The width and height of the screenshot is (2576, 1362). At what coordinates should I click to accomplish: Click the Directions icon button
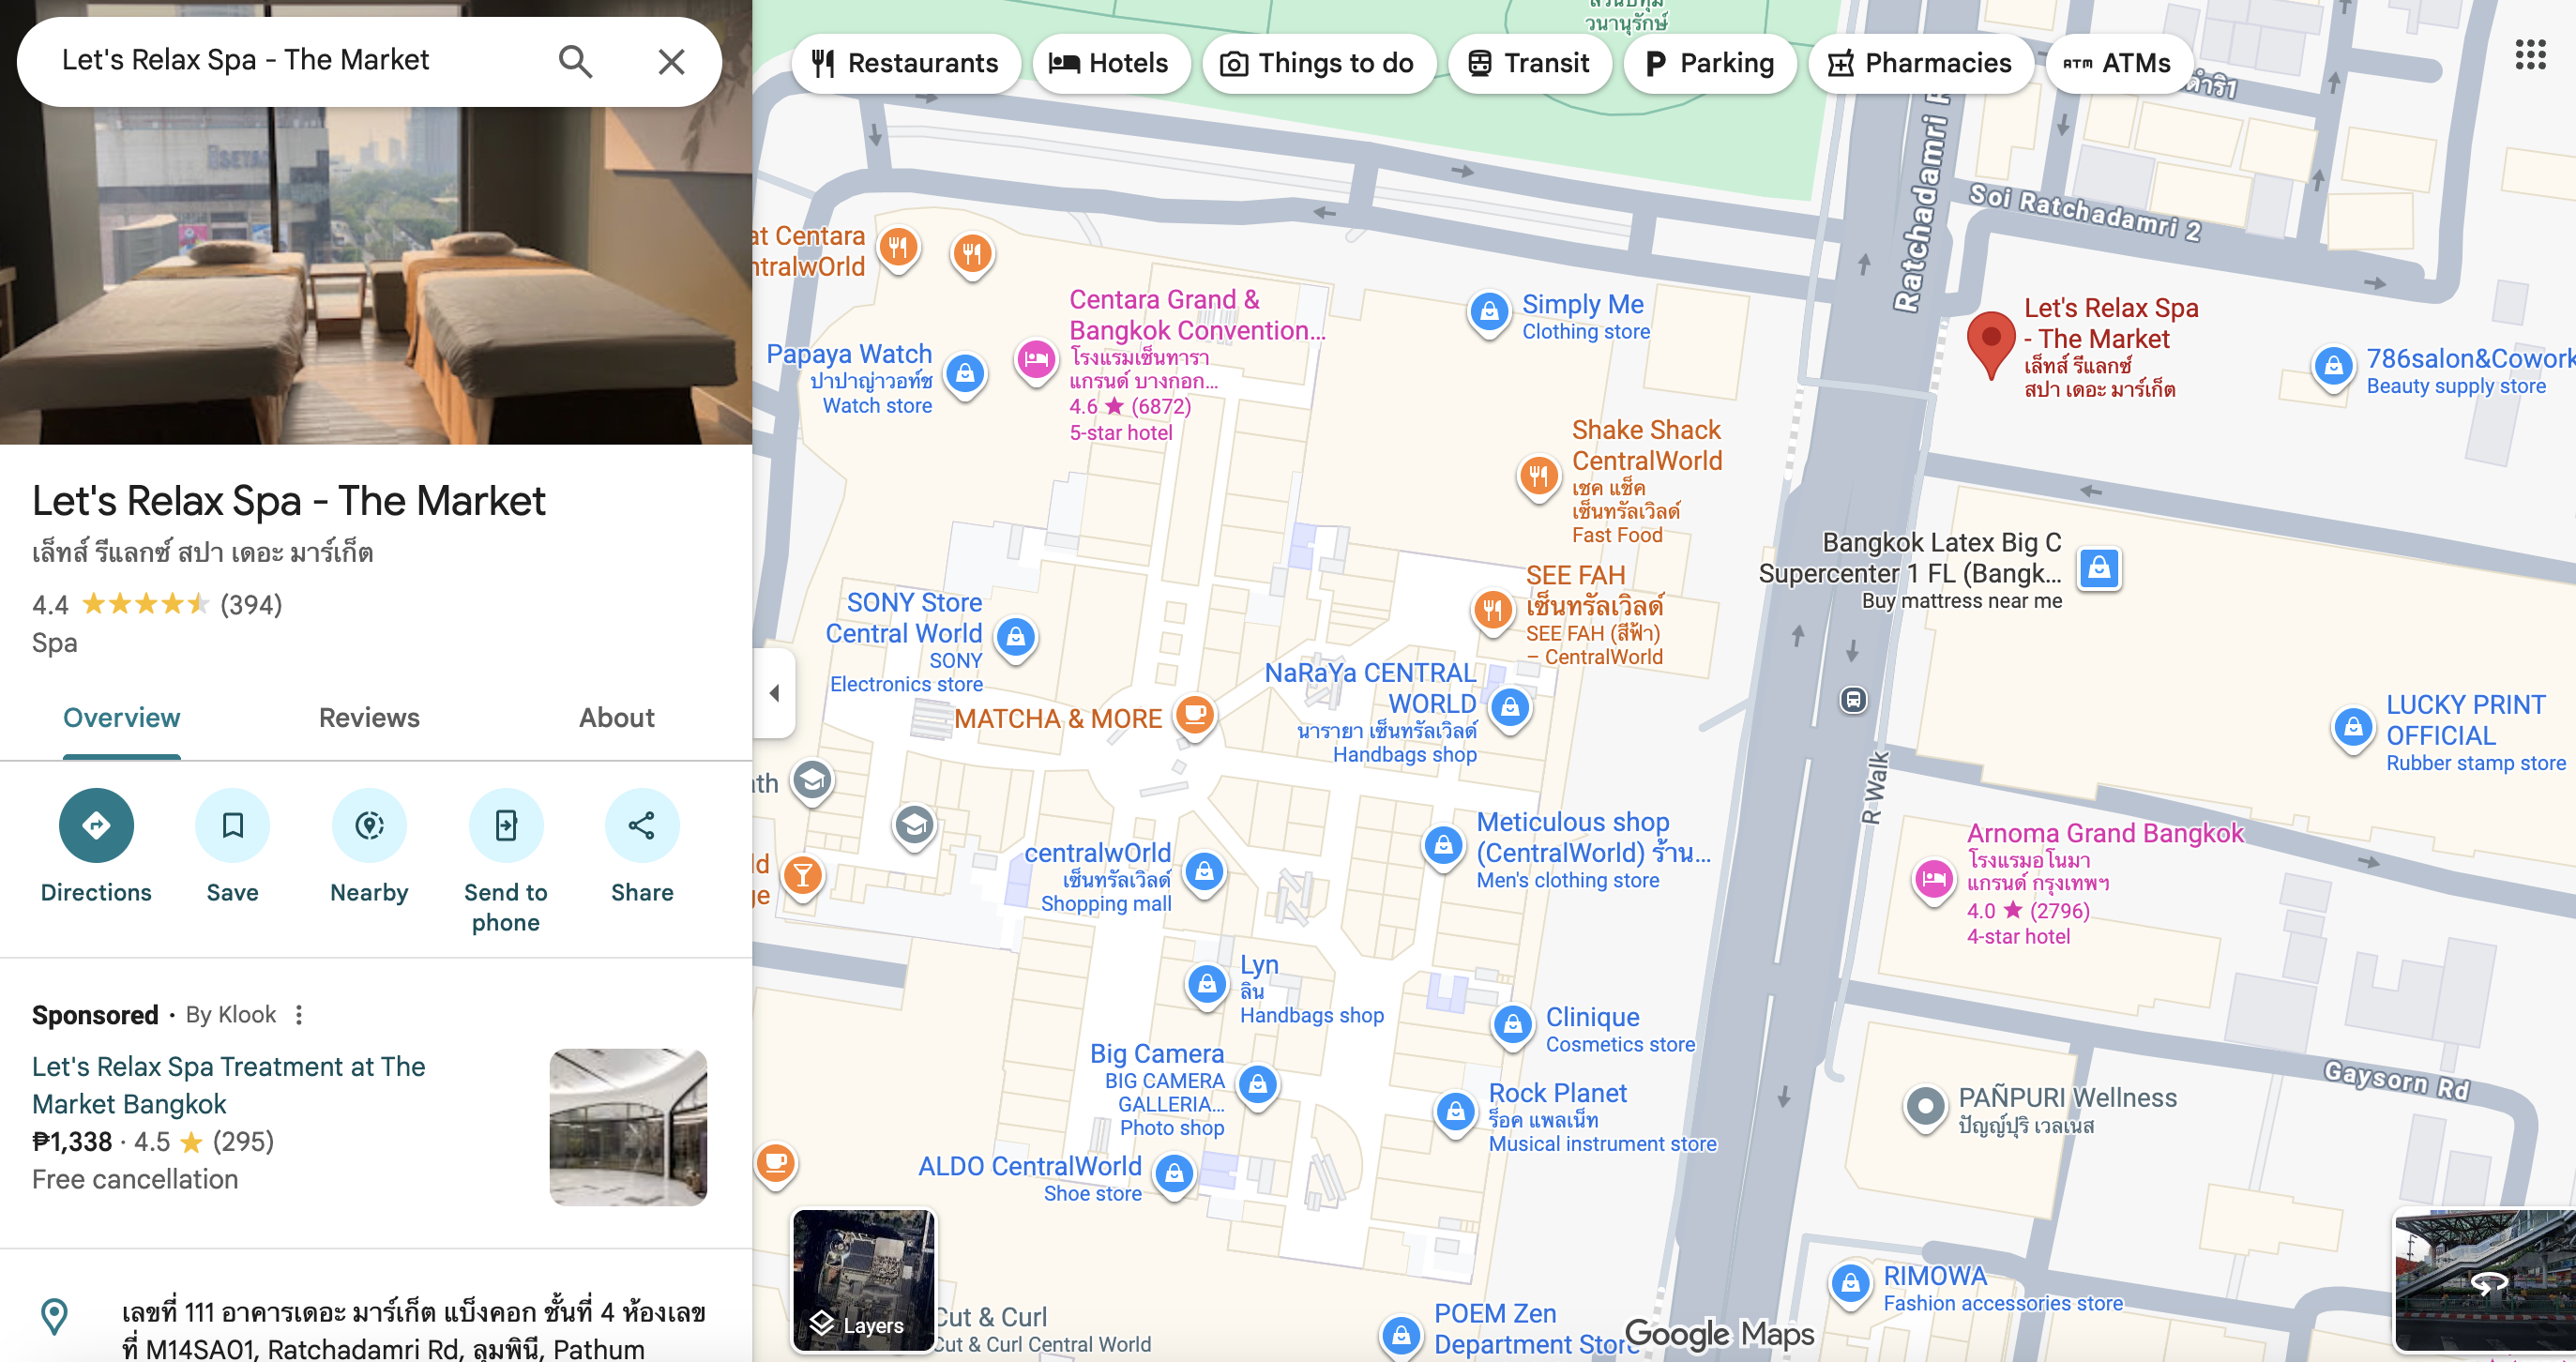[x=96, y=825]
